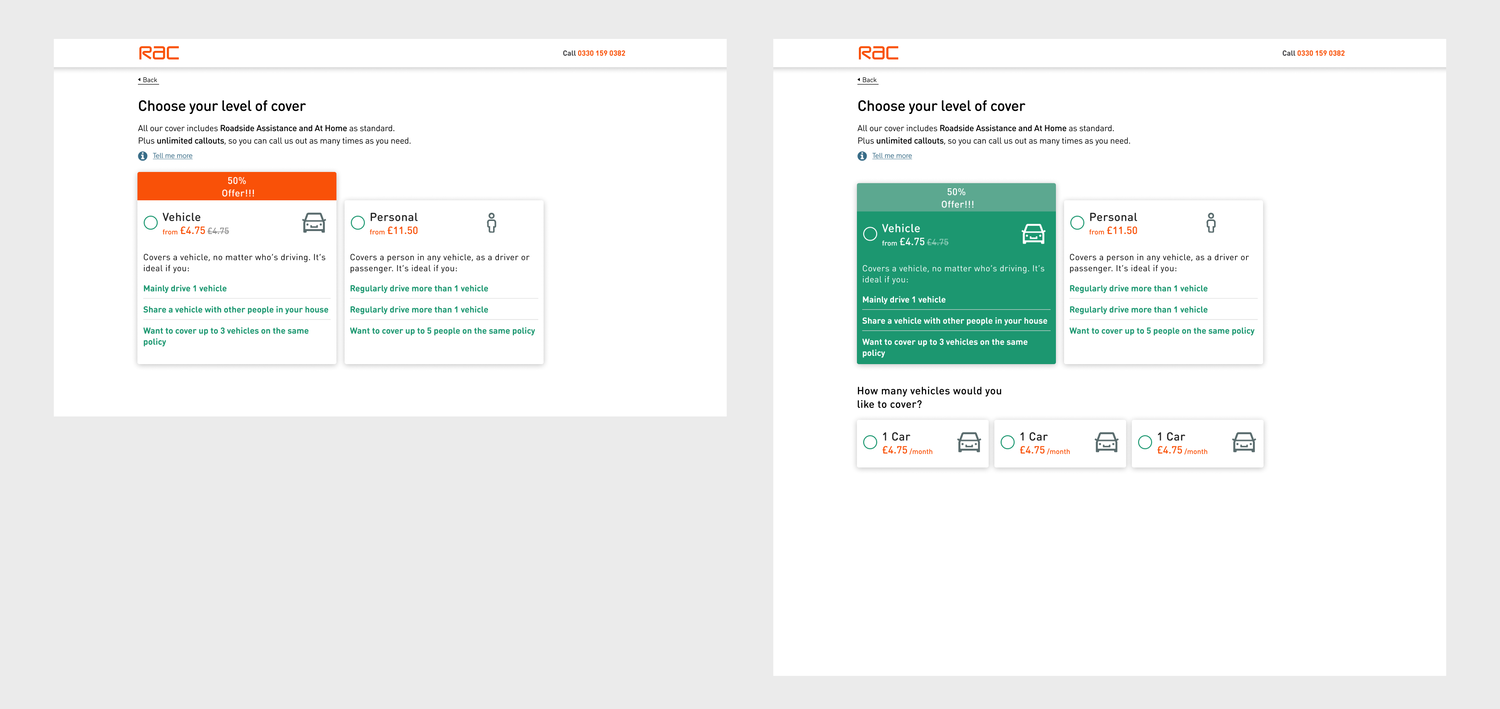Click the £11.50 price on the right mockup's Personal card
1500x709 pixels.
[x=1122, y=231]
